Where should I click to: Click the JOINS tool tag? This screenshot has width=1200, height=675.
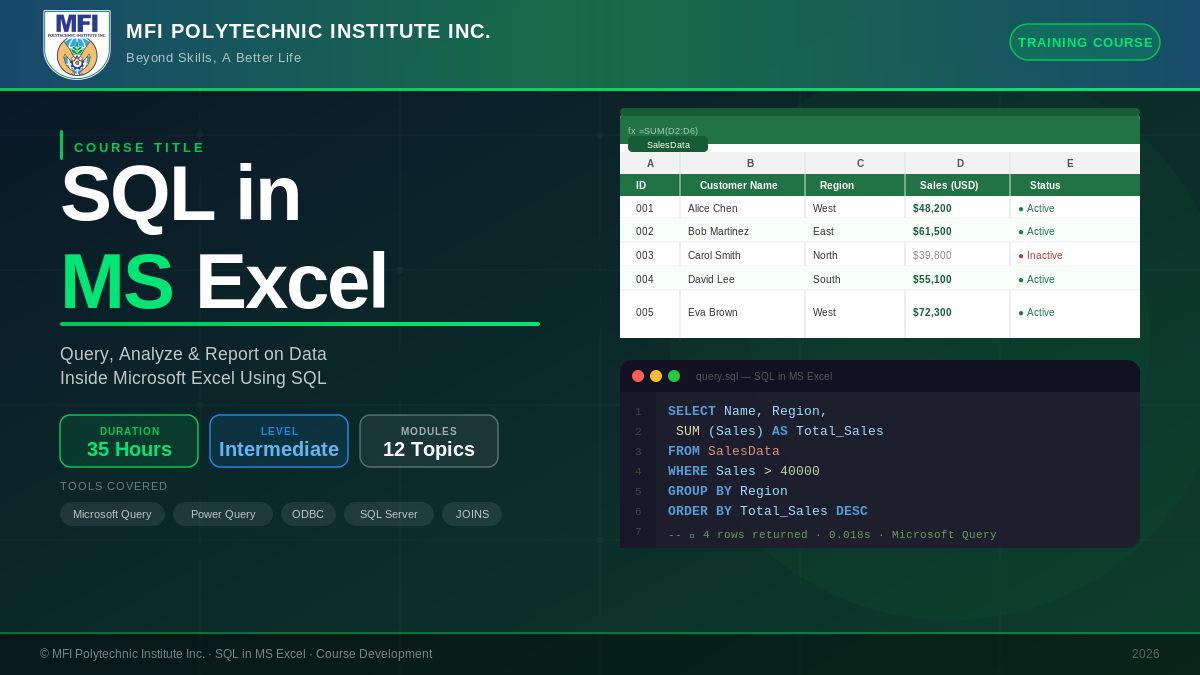pos(472,514)
